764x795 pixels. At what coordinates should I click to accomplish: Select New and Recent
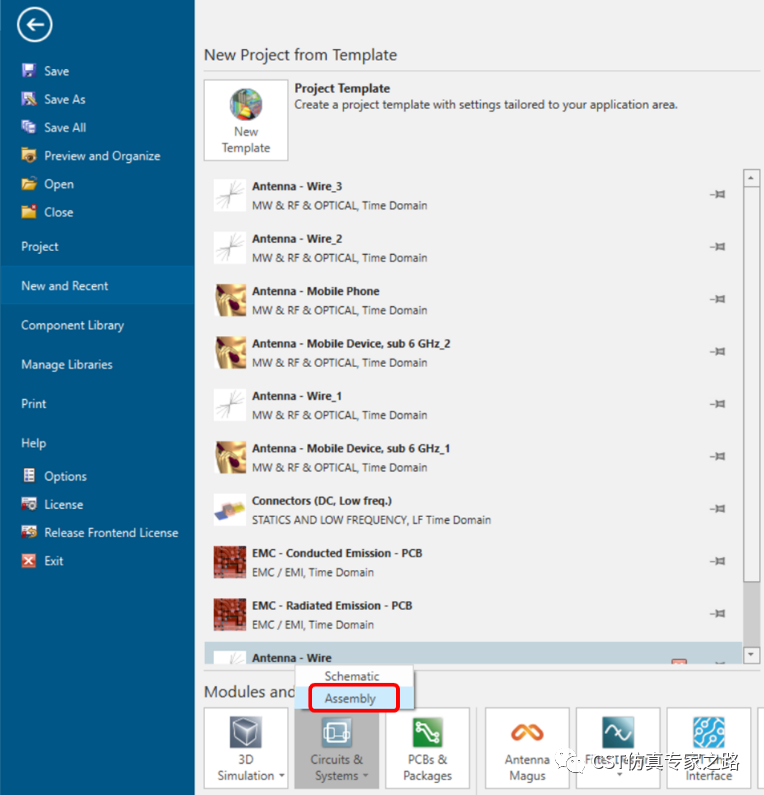[97, 285]
